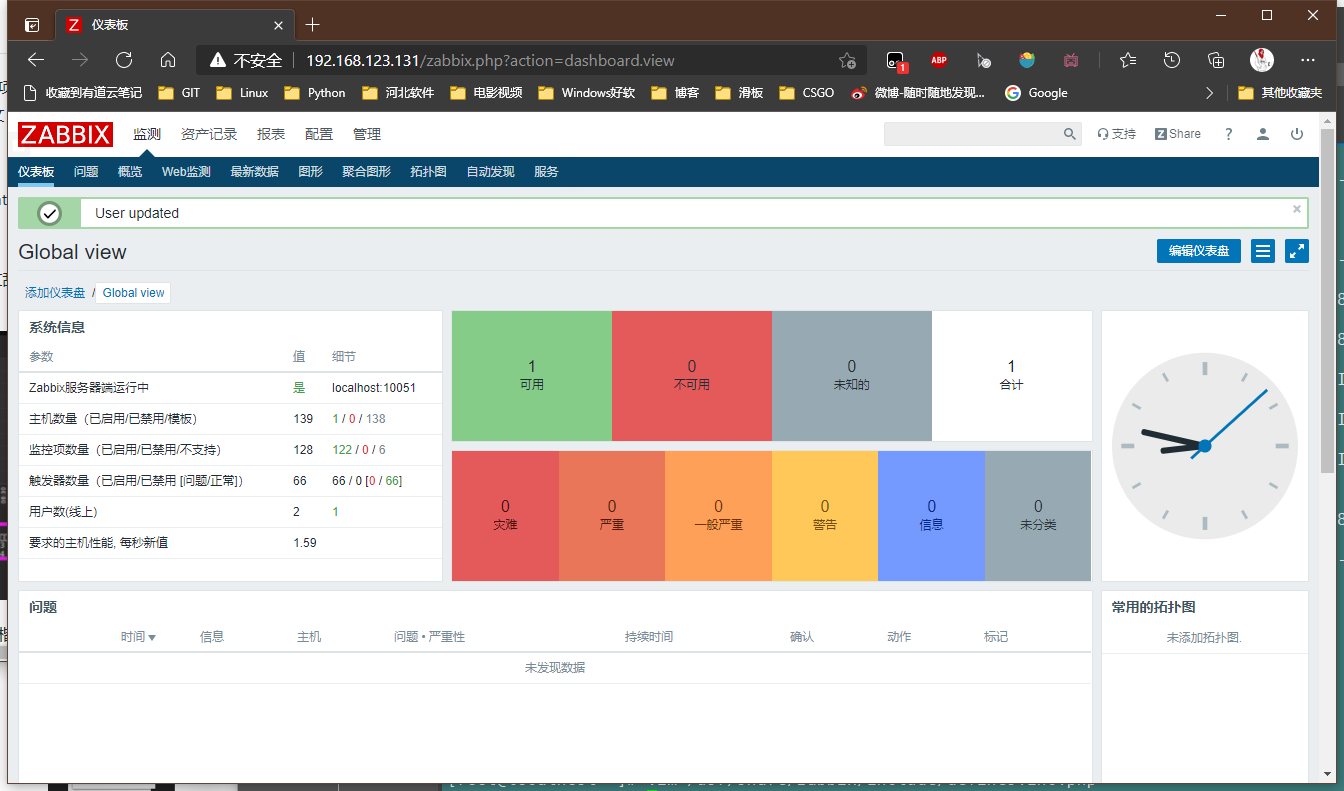This screenshot has height=791, width=1344.
Task: Switch to the 拓扑图 submenu tab
Action: click(428, 172)
